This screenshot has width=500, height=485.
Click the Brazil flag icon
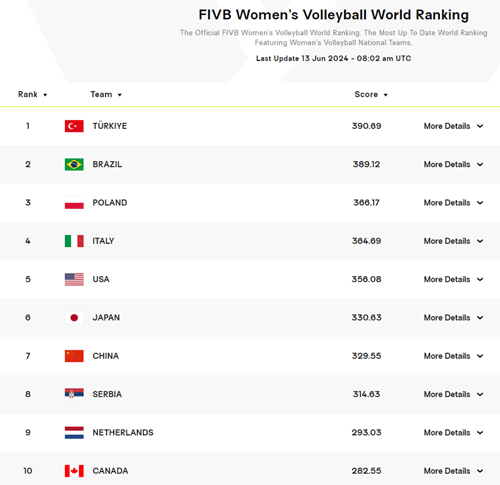click(74, 164)
